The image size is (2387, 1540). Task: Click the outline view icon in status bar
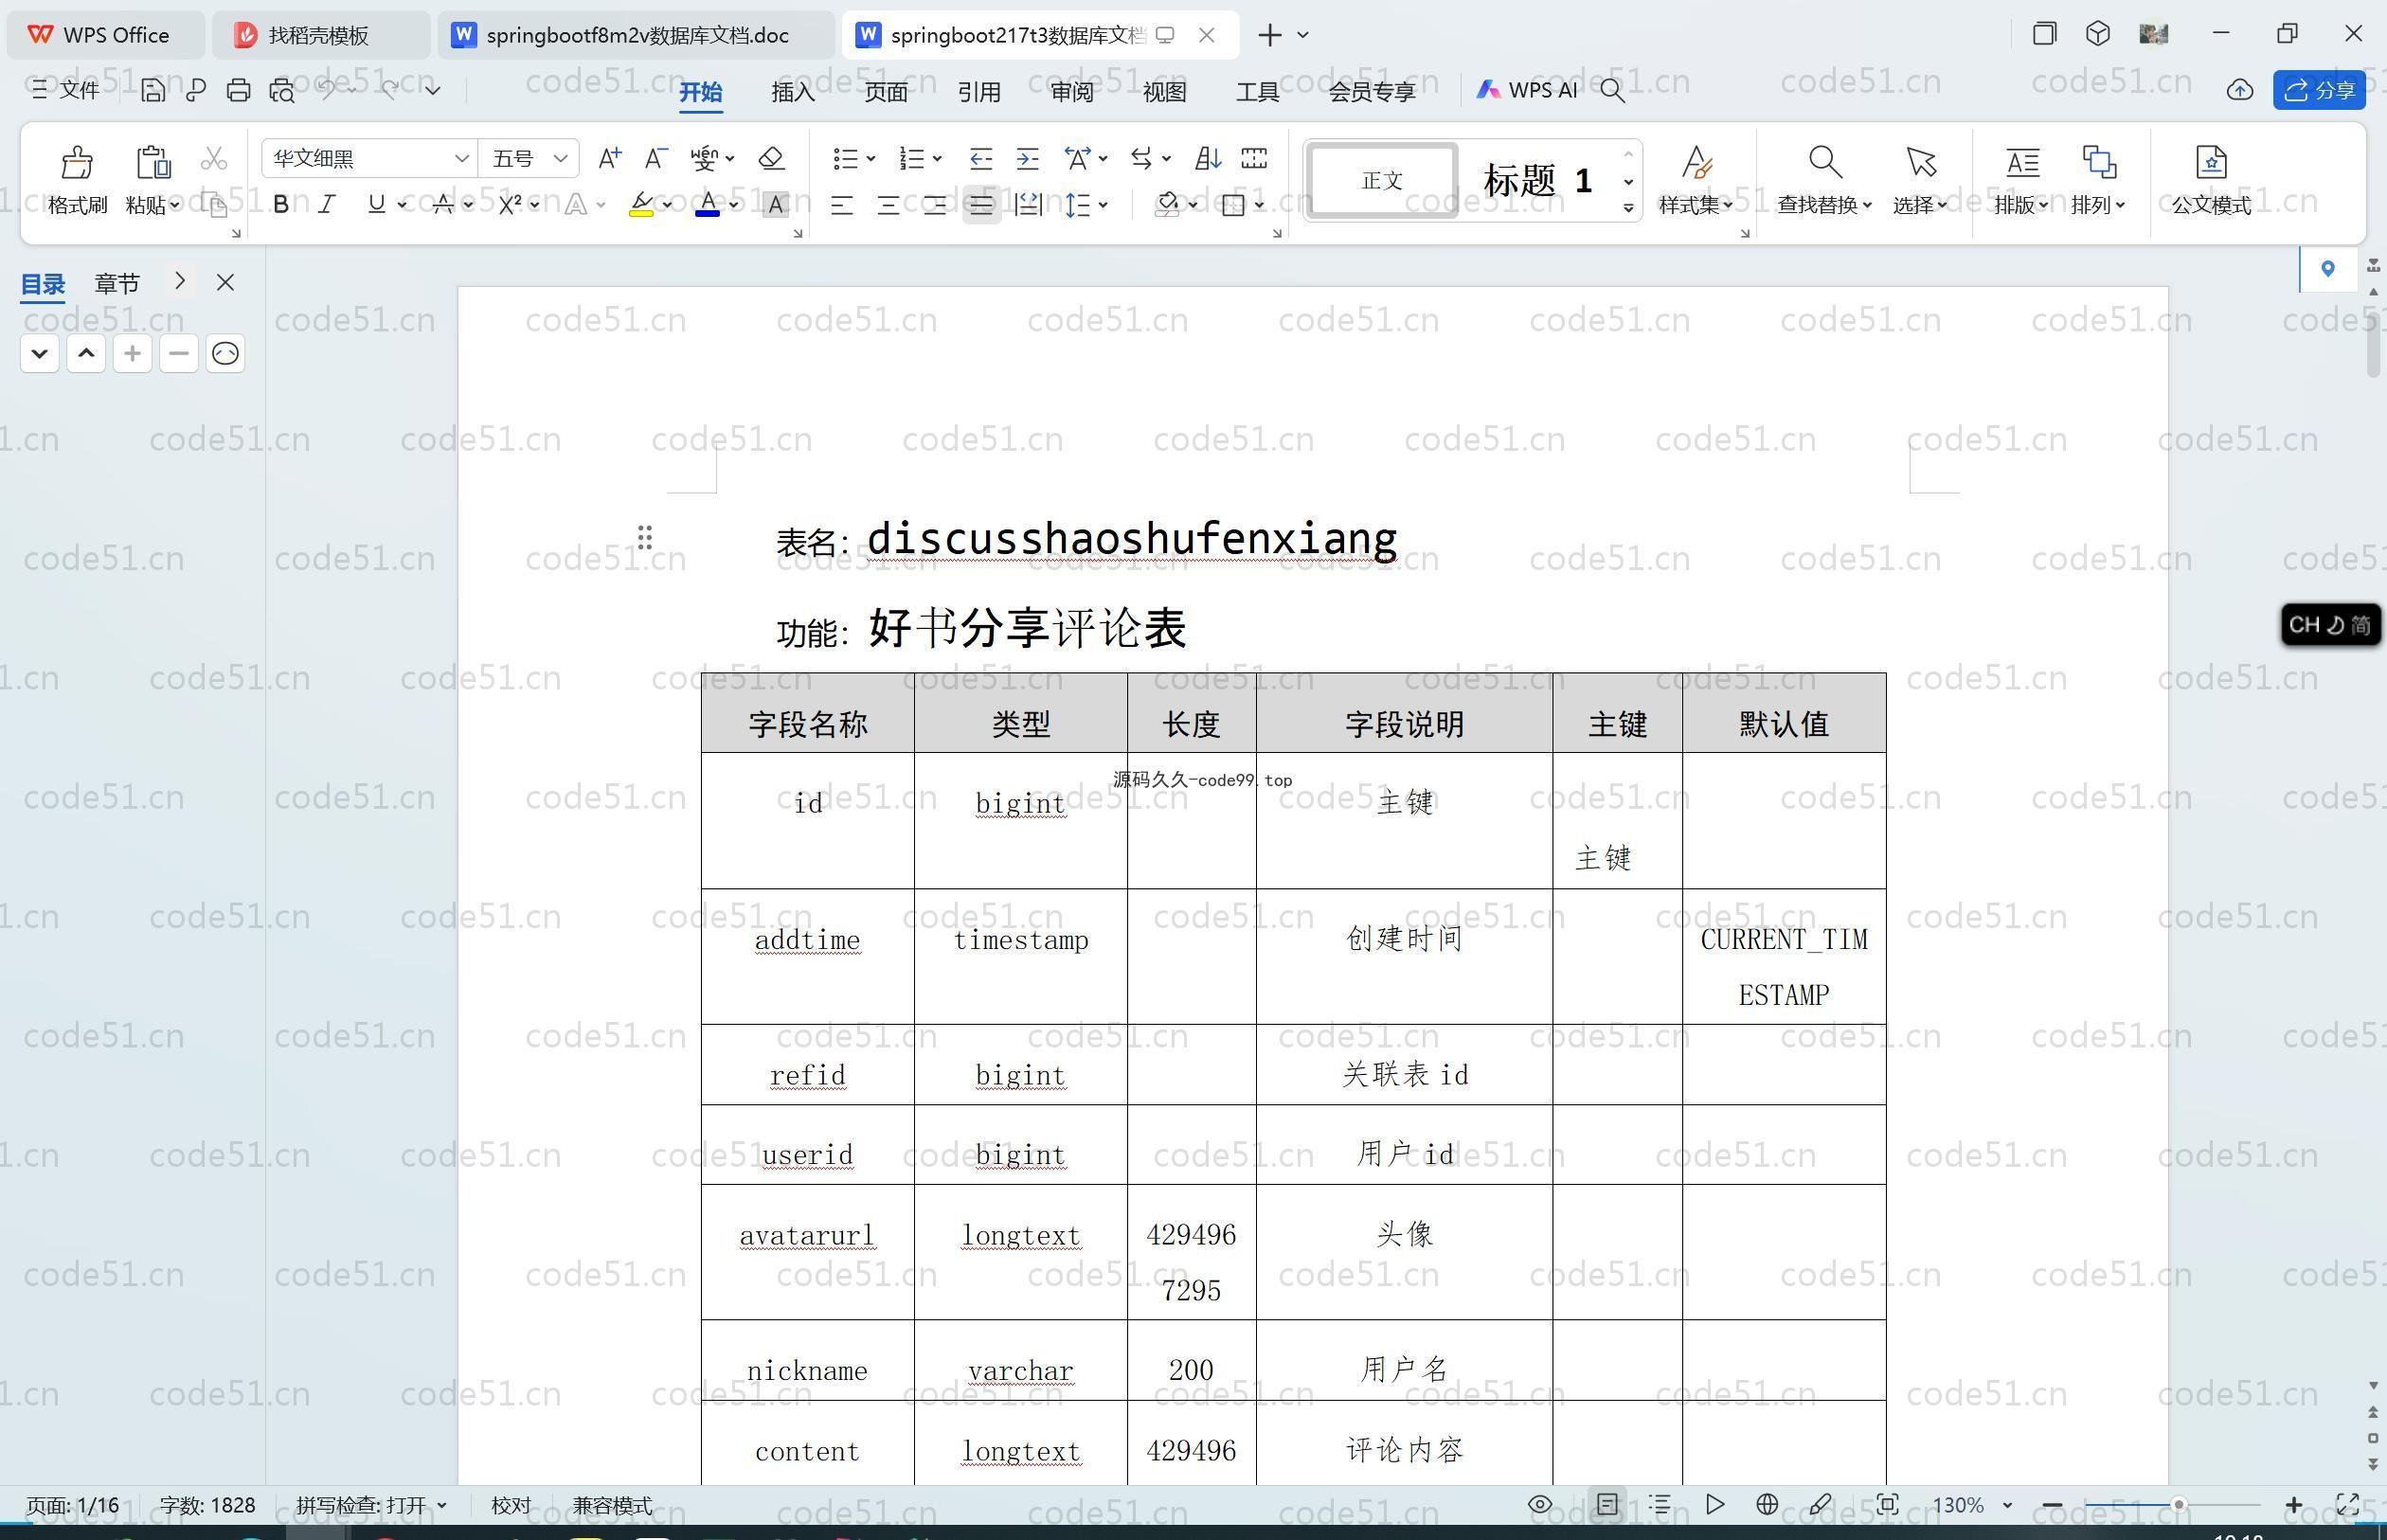point(1660,1504)
